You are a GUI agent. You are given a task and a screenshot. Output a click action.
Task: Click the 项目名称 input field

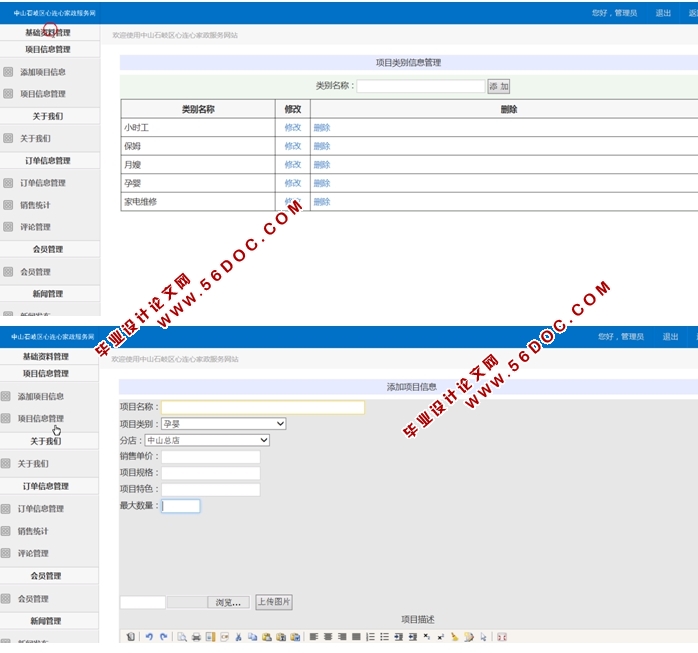263,407
